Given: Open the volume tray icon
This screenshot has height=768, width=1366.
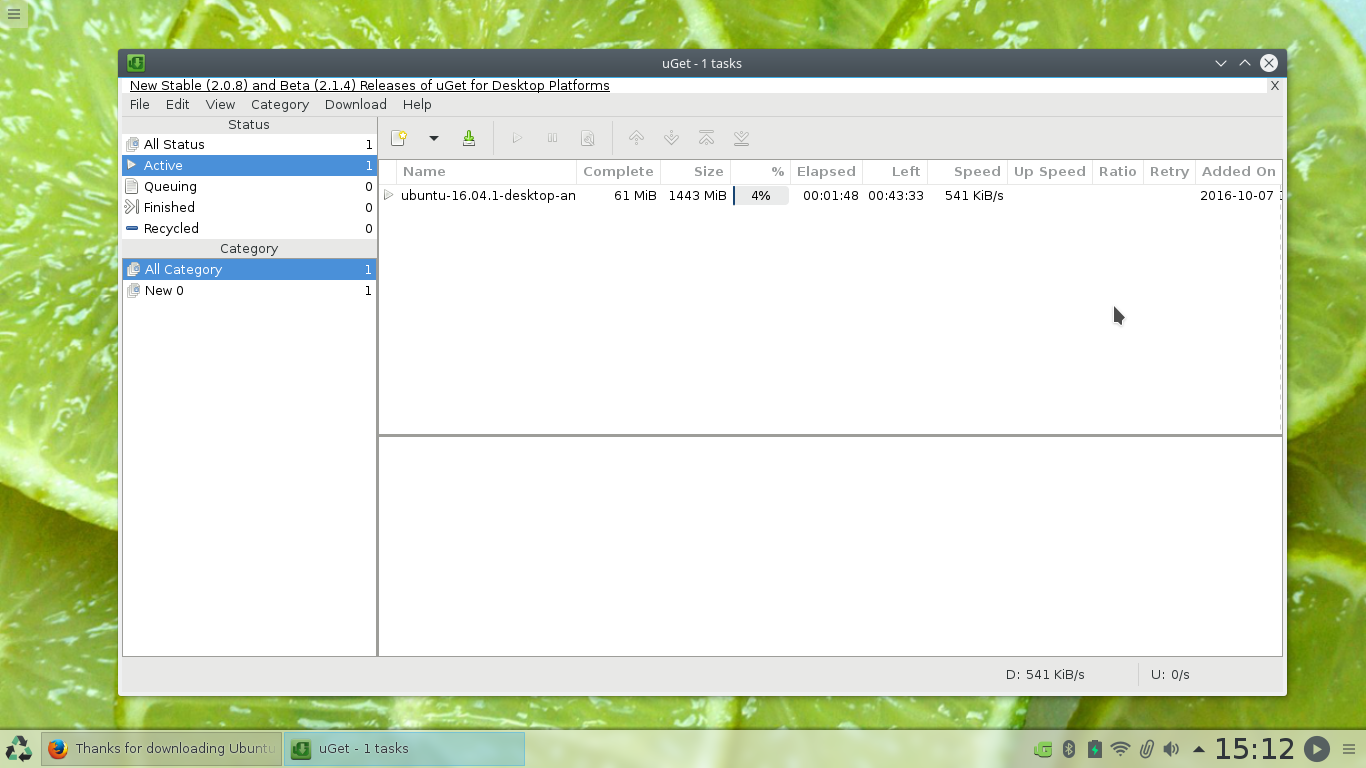Looking at the screenshot, I should tap(1171, 749).
